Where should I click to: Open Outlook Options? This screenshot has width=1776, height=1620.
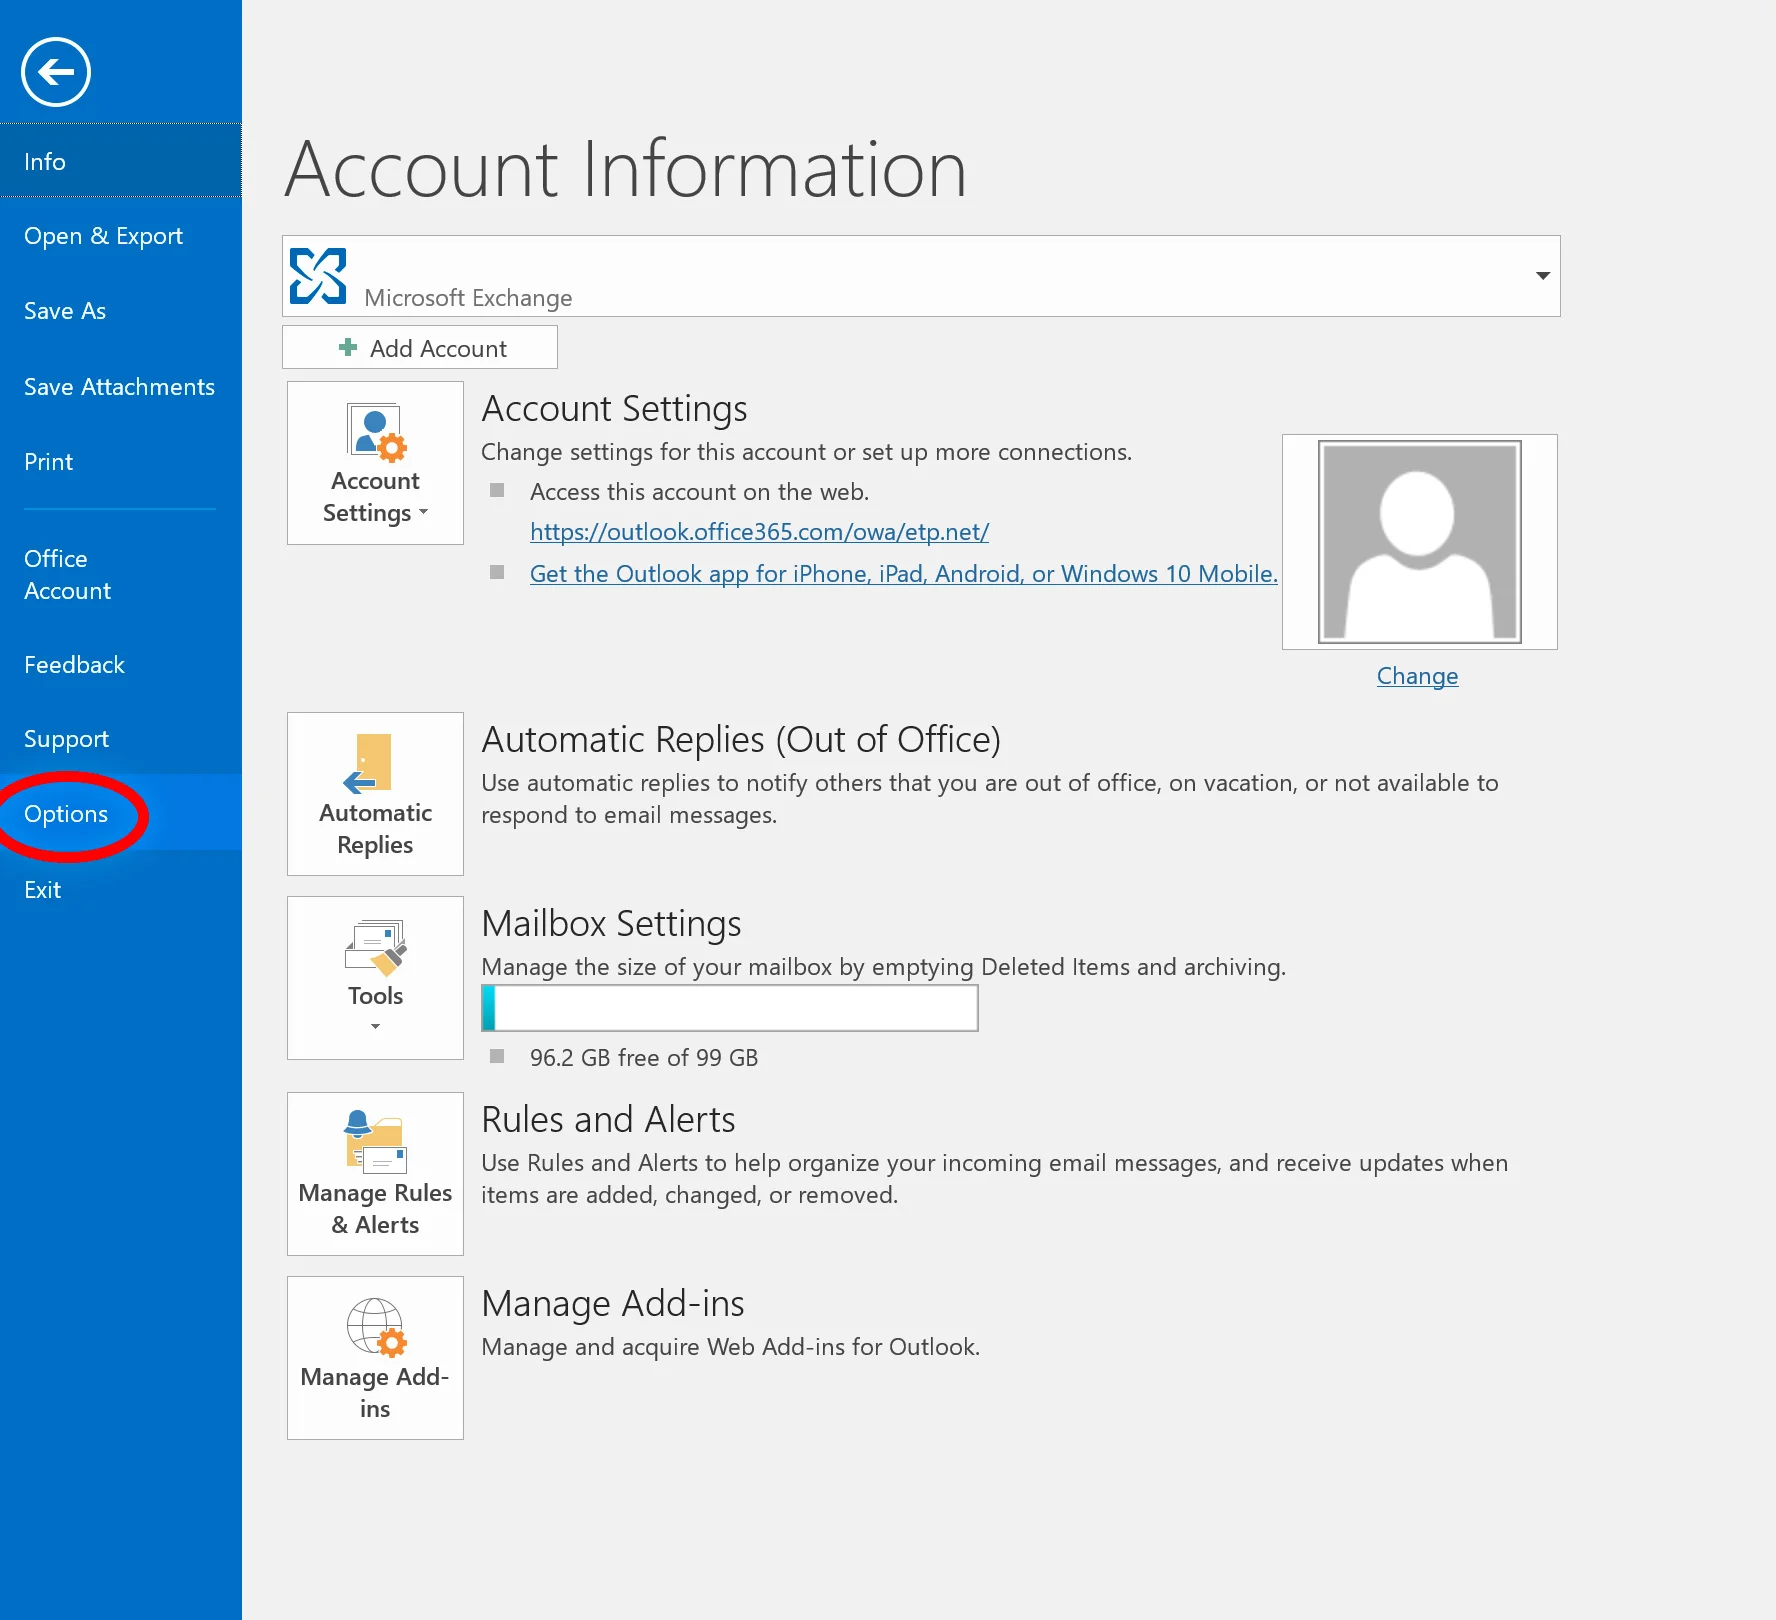coord(121,814)
